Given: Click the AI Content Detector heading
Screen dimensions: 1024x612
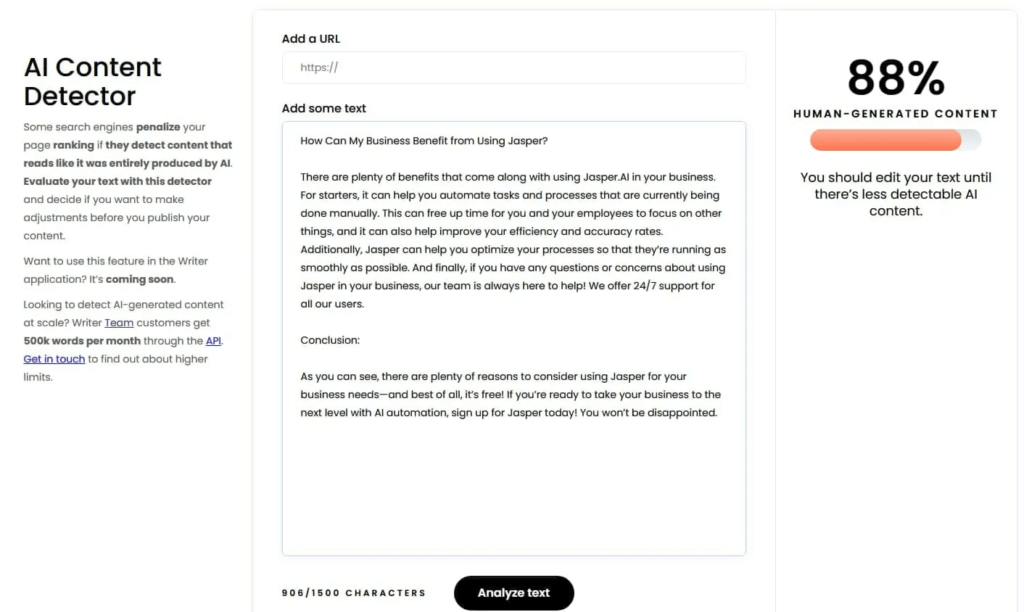Looking at the screenshot, I should tap(92, 81).
